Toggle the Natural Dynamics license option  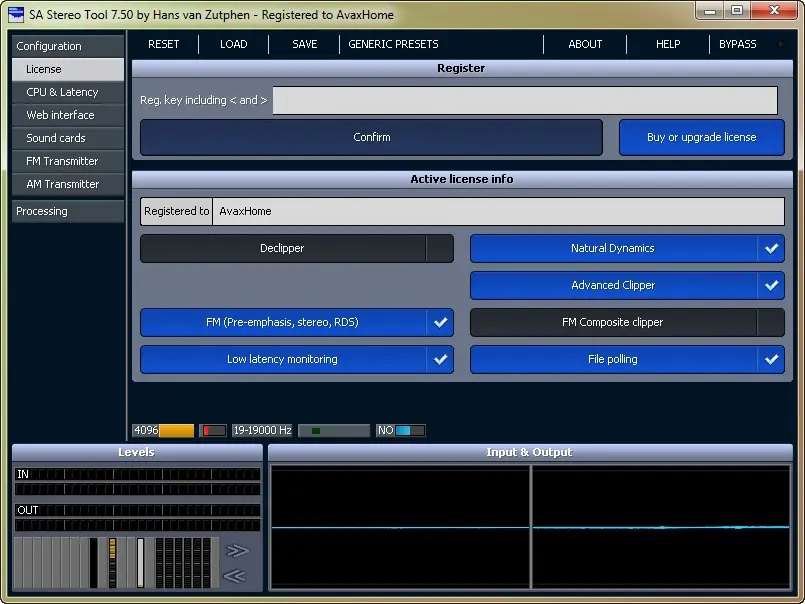click(x=627, y=249)
